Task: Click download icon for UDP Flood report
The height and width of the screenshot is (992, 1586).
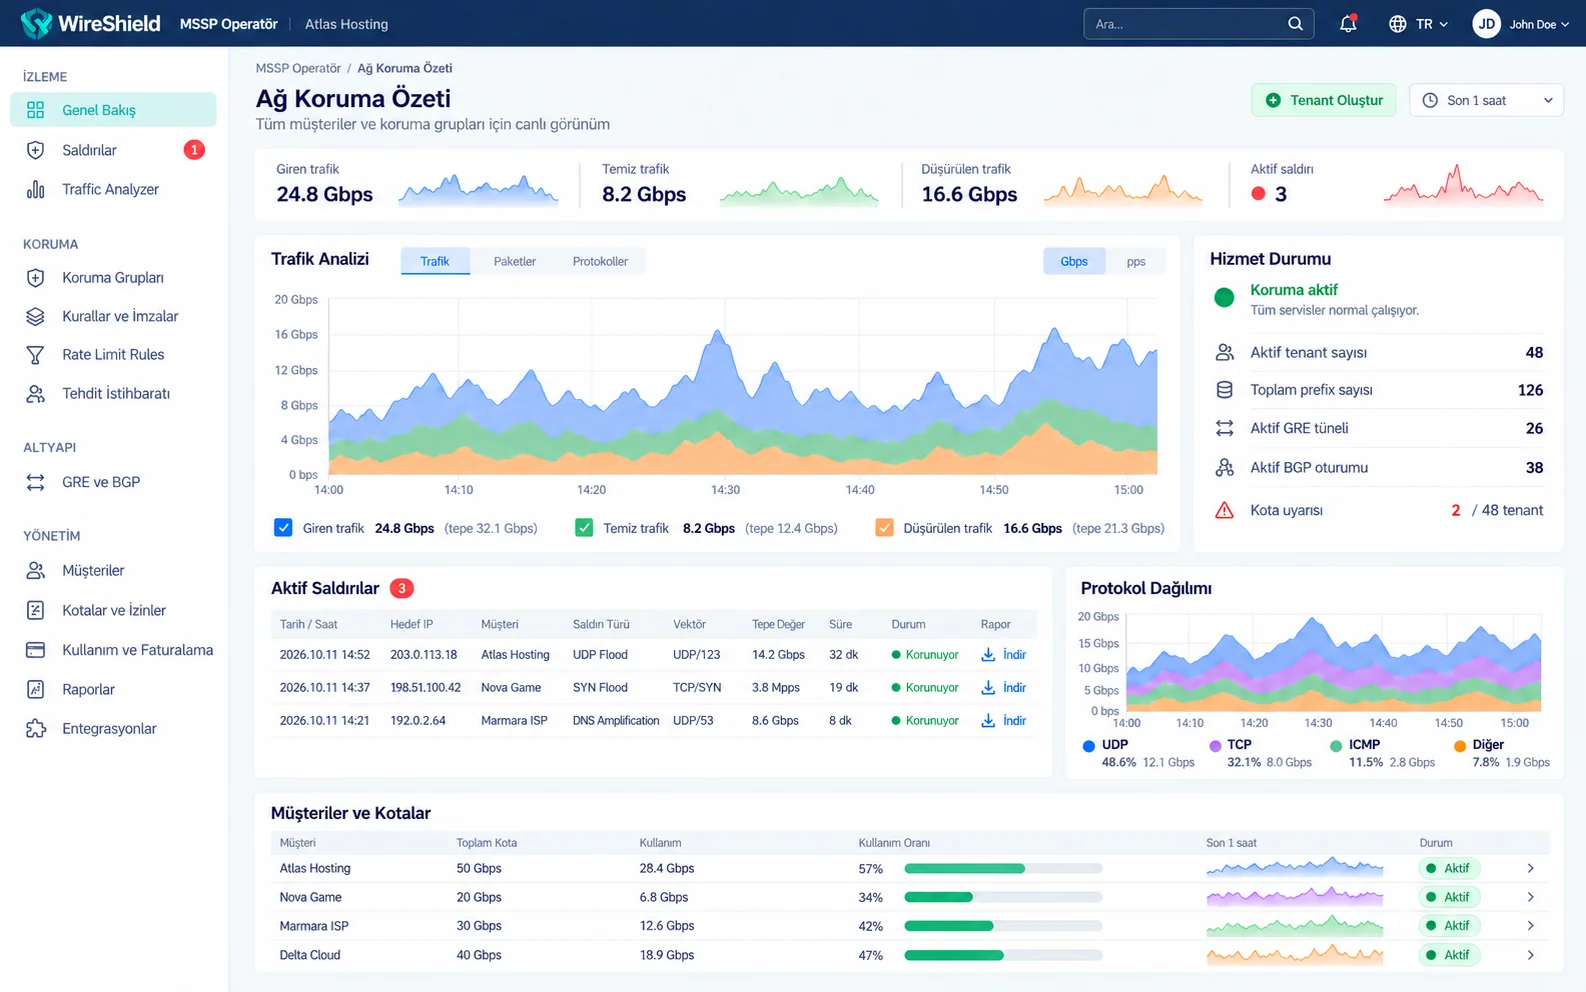Action: [988, 655]
